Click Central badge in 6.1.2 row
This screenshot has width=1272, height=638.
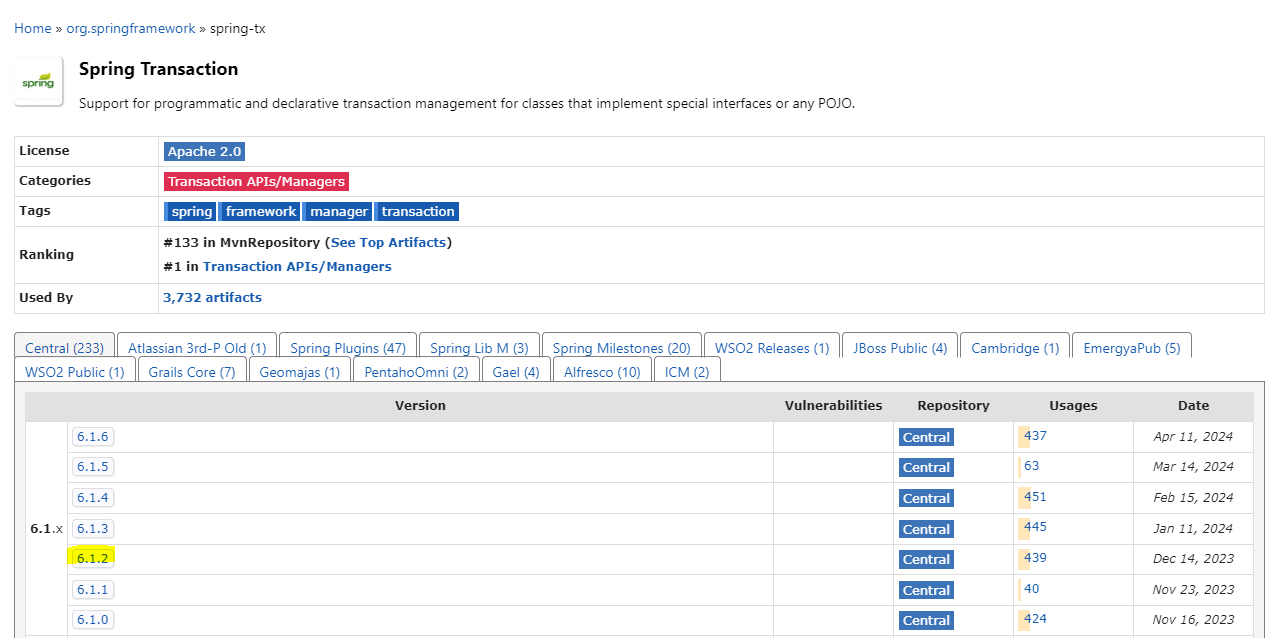coord(926,559)
